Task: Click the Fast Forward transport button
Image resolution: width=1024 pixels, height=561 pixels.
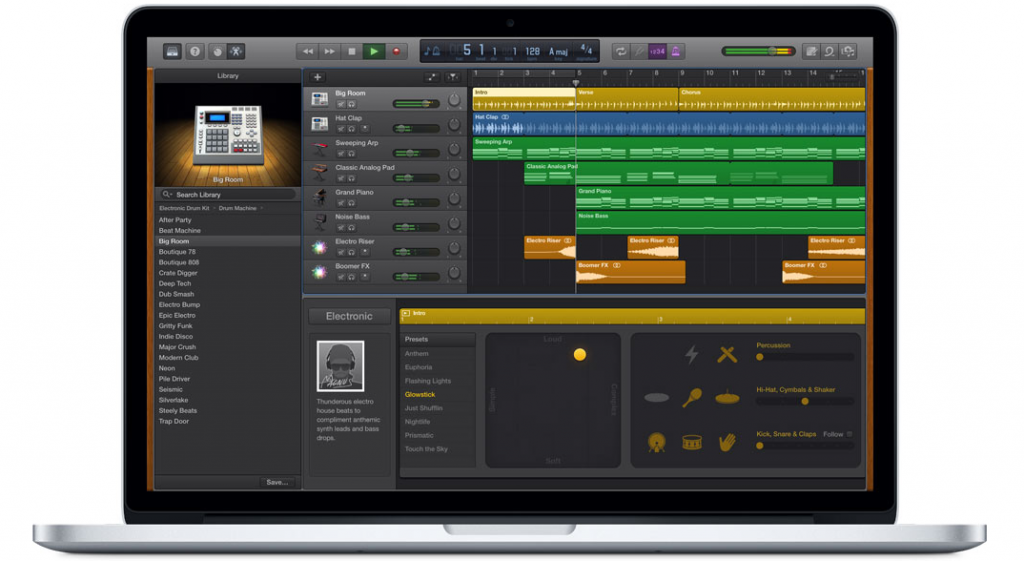Action: tap(329, 51)
